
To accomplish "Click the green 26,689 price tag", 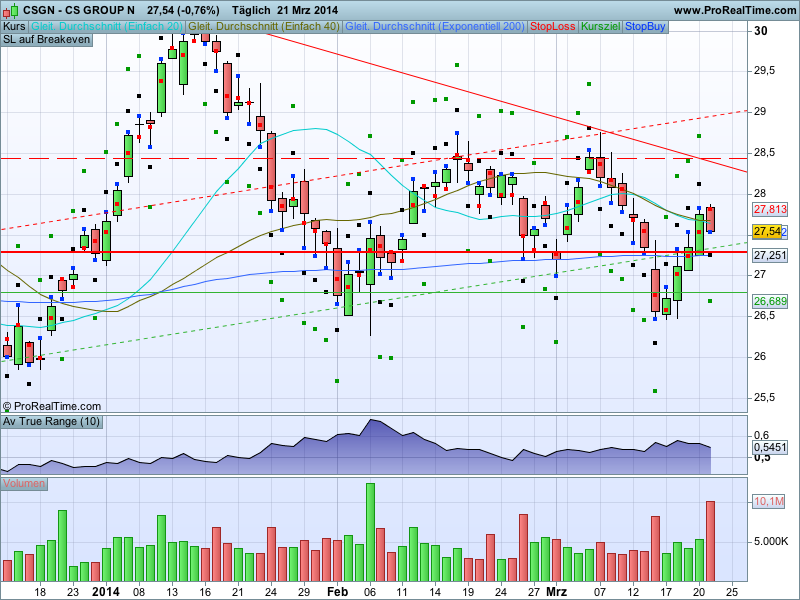I will click(770, 302).
